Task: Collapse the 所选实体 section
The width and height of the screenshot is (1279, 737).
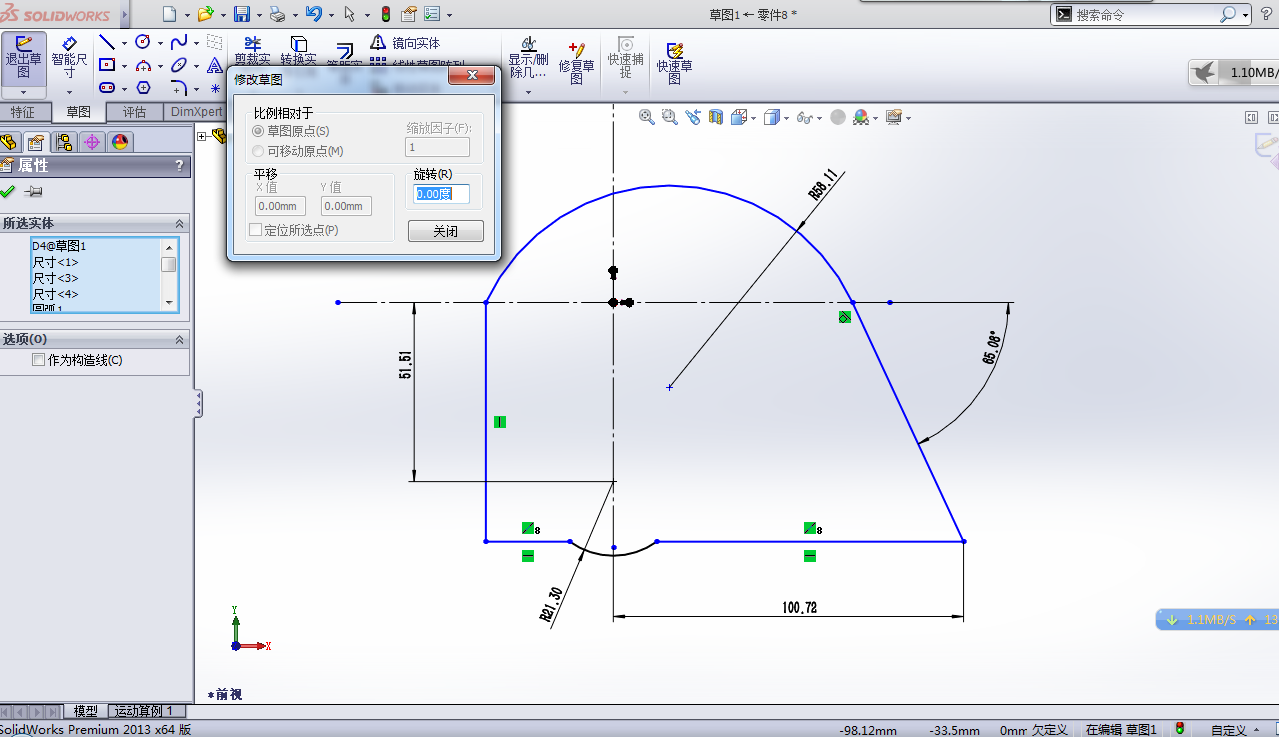Action: pyautogui.click(x=179, y=223)
